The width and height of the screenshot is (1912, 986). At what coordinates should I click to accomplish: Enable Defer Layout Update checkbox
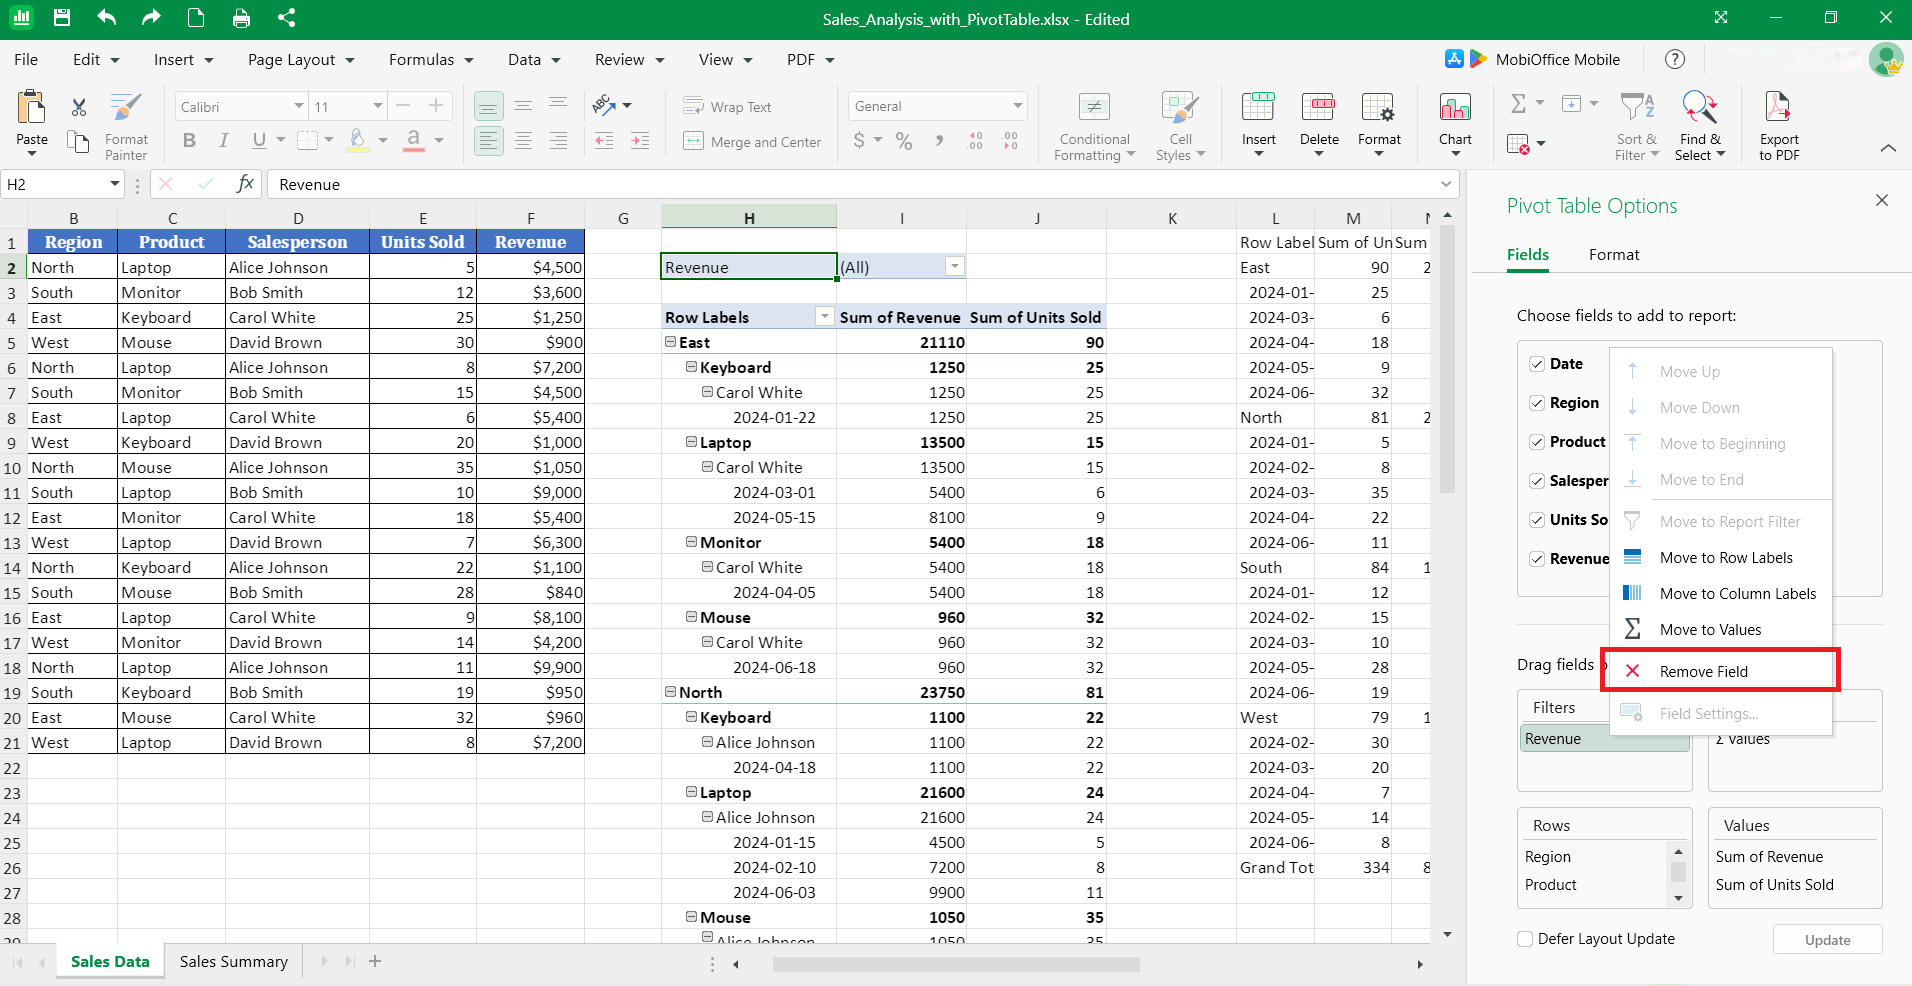(1525, 939)
